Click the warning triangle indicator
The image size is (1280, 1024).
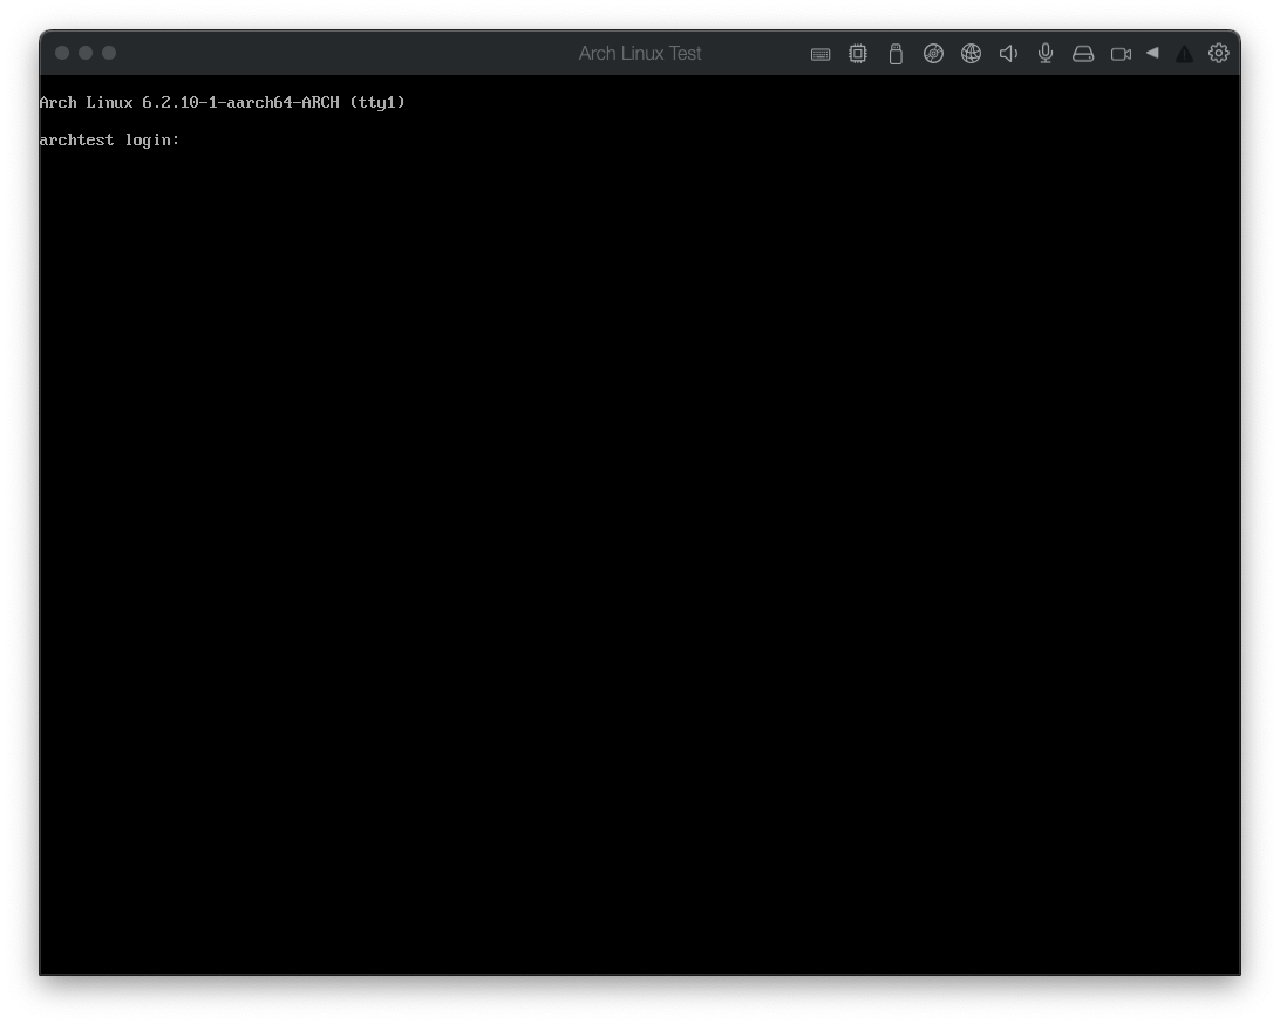point(1184,54)
